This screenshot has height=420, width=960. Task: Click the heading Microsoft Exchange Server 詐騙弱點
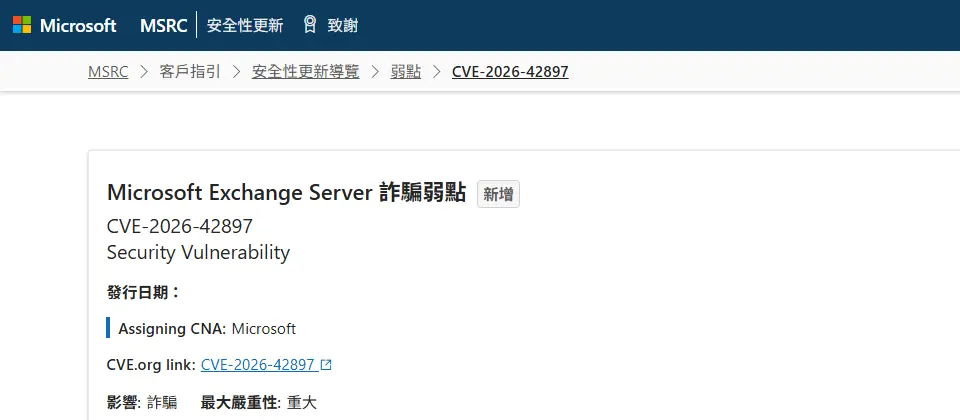(287, 192)
